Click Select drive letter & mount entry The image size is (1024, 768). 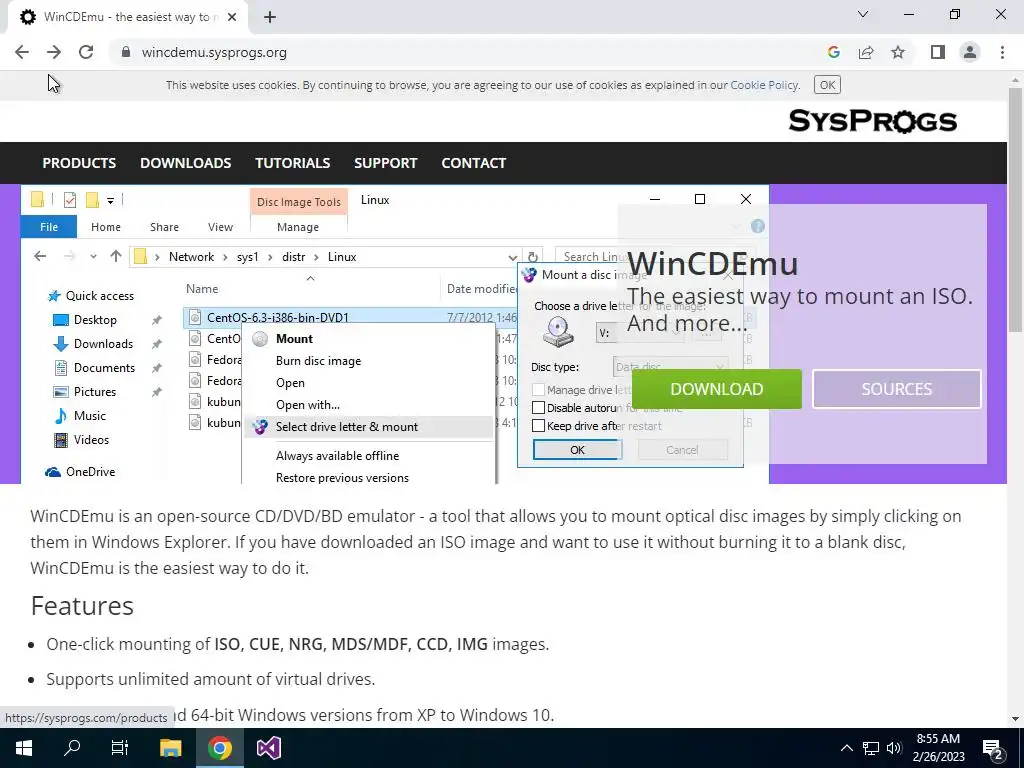346,426
